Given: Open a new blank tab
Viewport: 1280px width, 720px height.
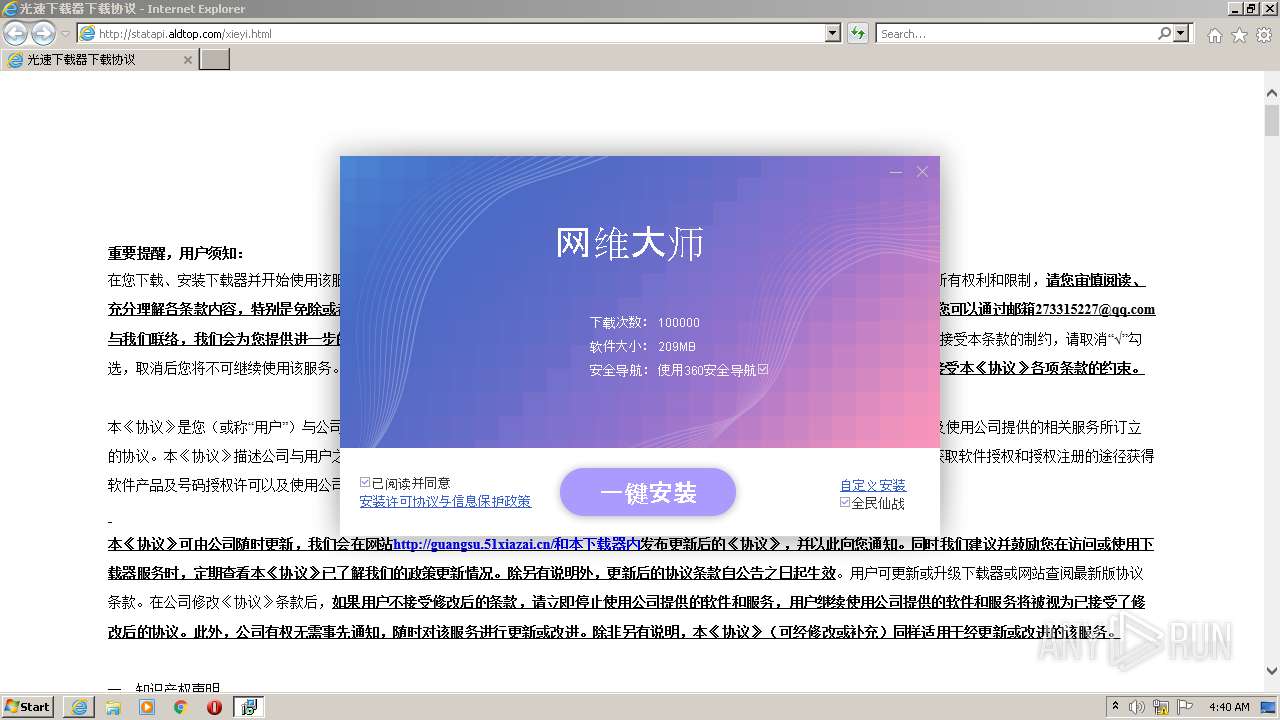Looking at the screenshot, I should click(x=215, y=60).
